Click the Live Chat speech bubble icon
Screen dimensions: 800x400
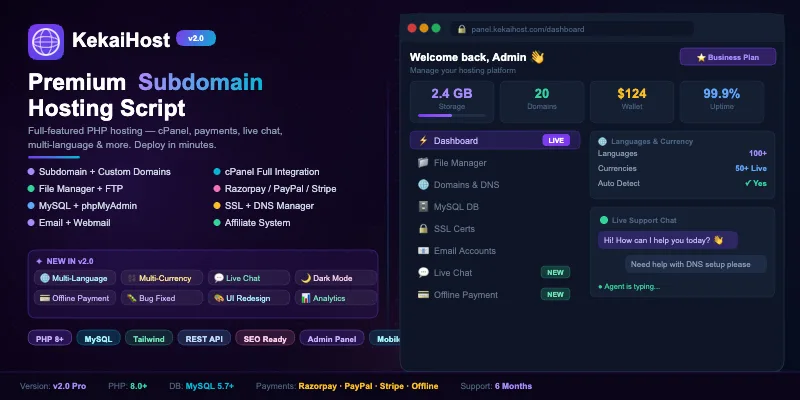coord(423,272)
